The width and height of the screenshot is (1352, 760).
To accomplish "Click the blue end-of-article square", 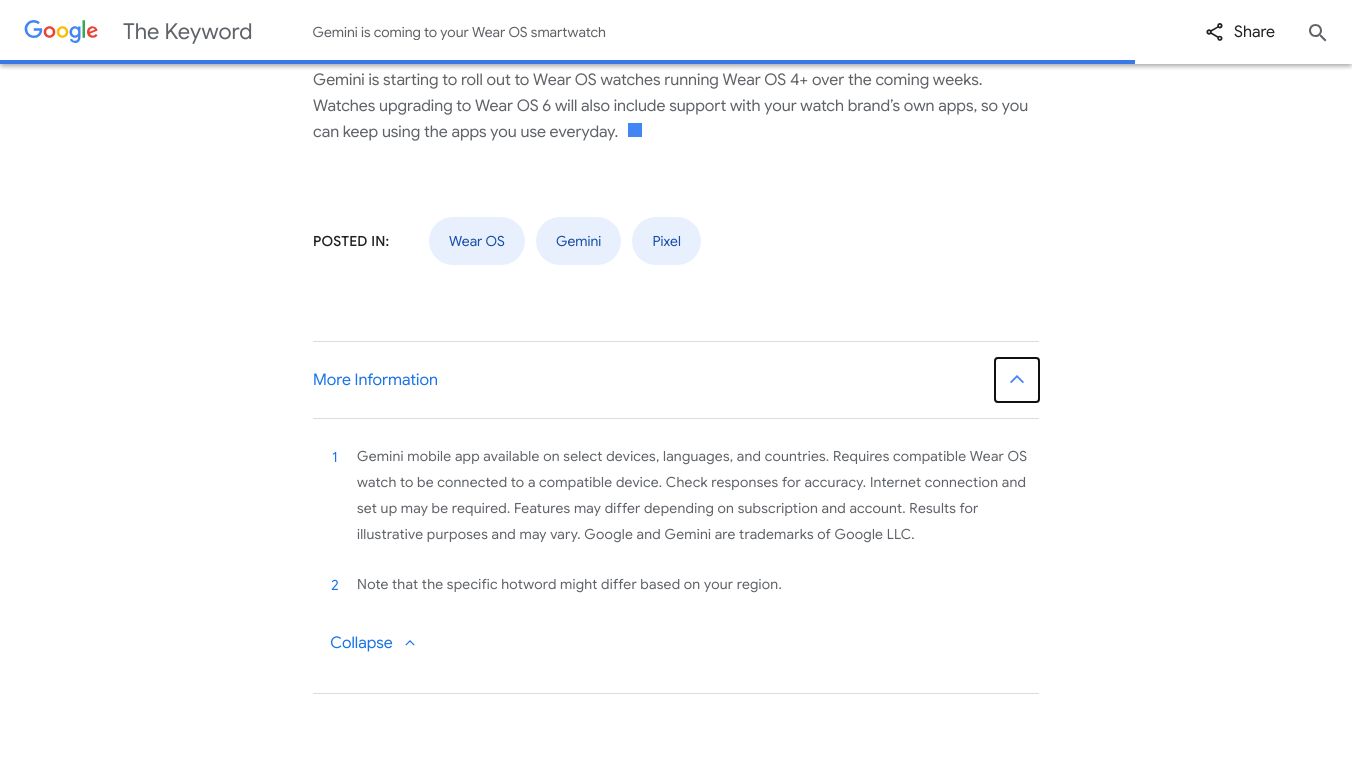I will pyautogui.click(x=635, y=130).
